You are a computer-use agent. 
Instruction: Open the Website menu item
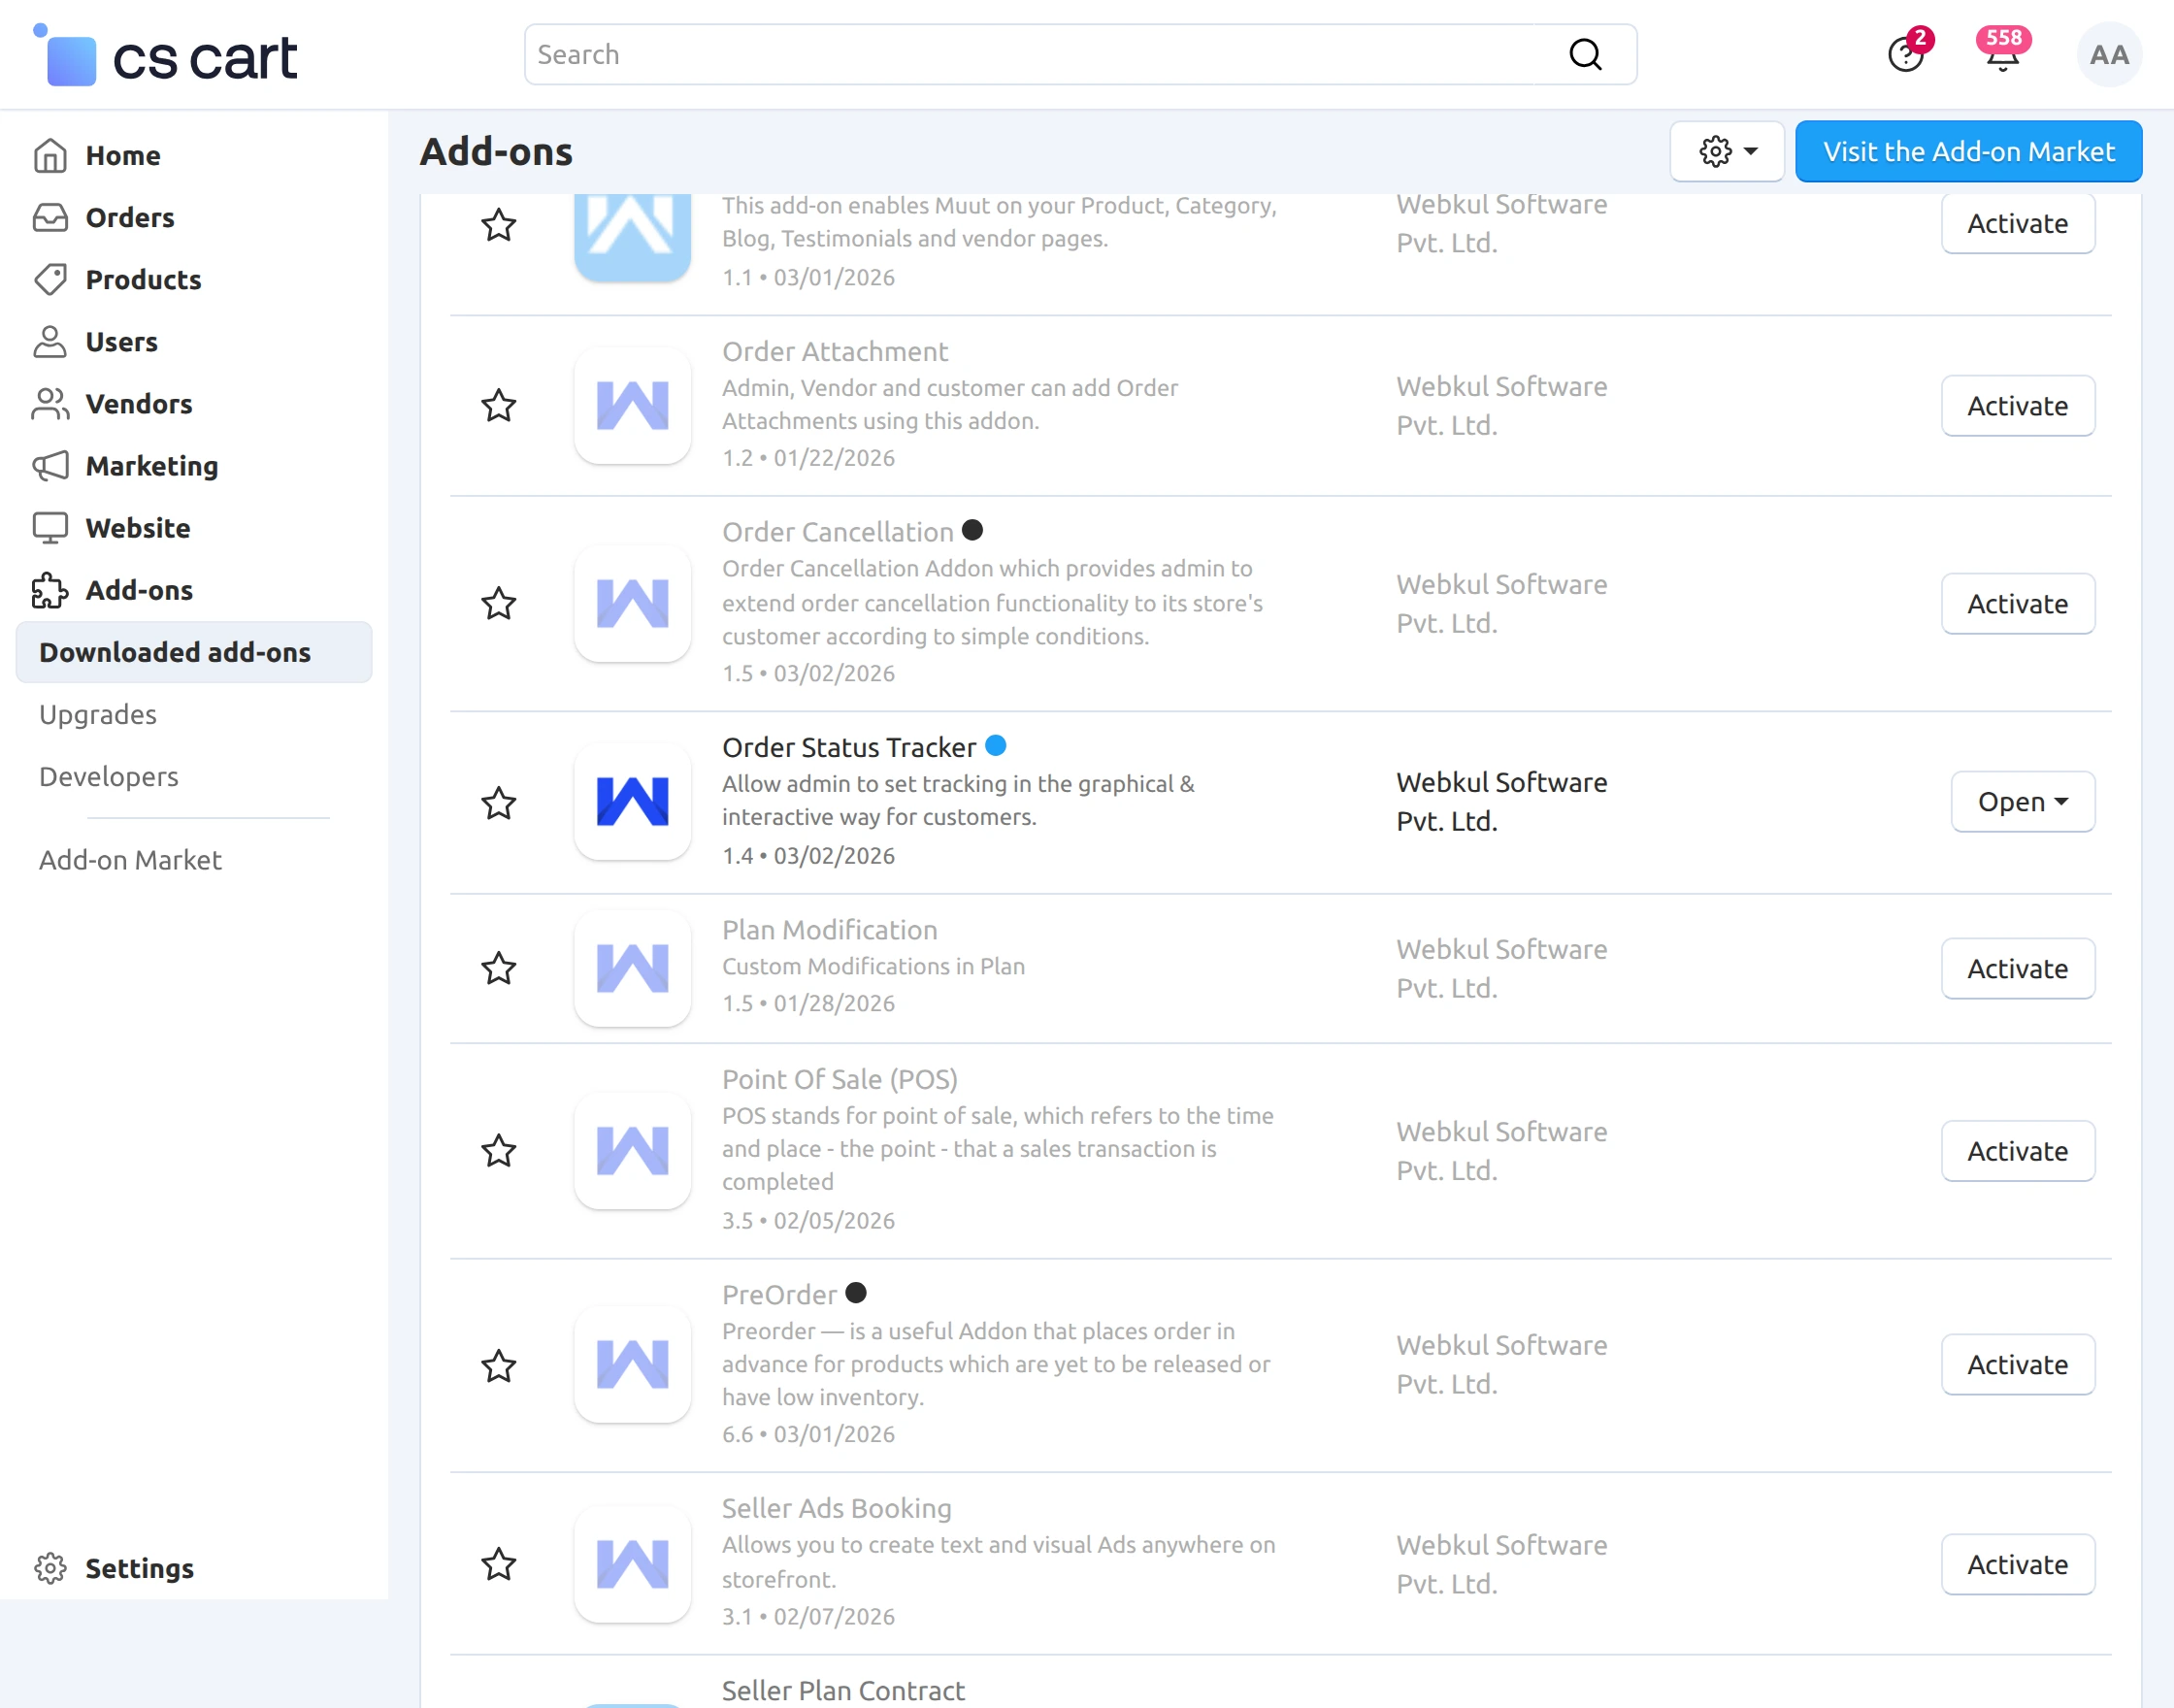pos(137,527)
